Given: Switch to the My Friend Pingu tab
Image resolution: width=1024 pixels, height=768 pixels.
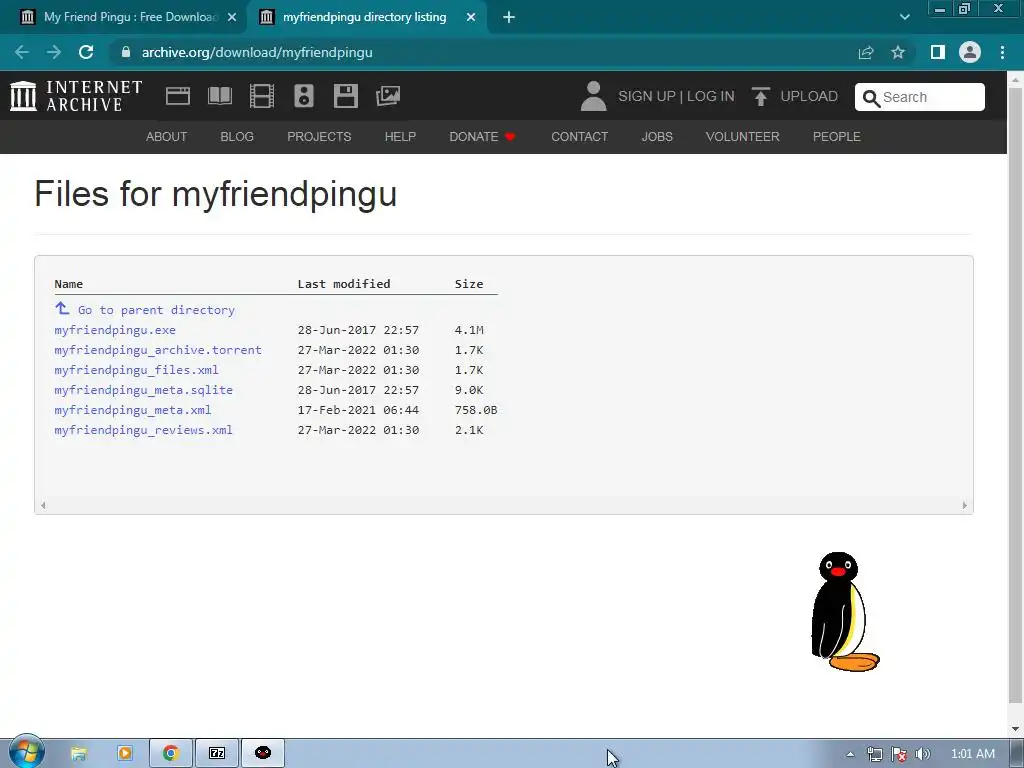Looking at the screenshot, I should pos(129,17).
